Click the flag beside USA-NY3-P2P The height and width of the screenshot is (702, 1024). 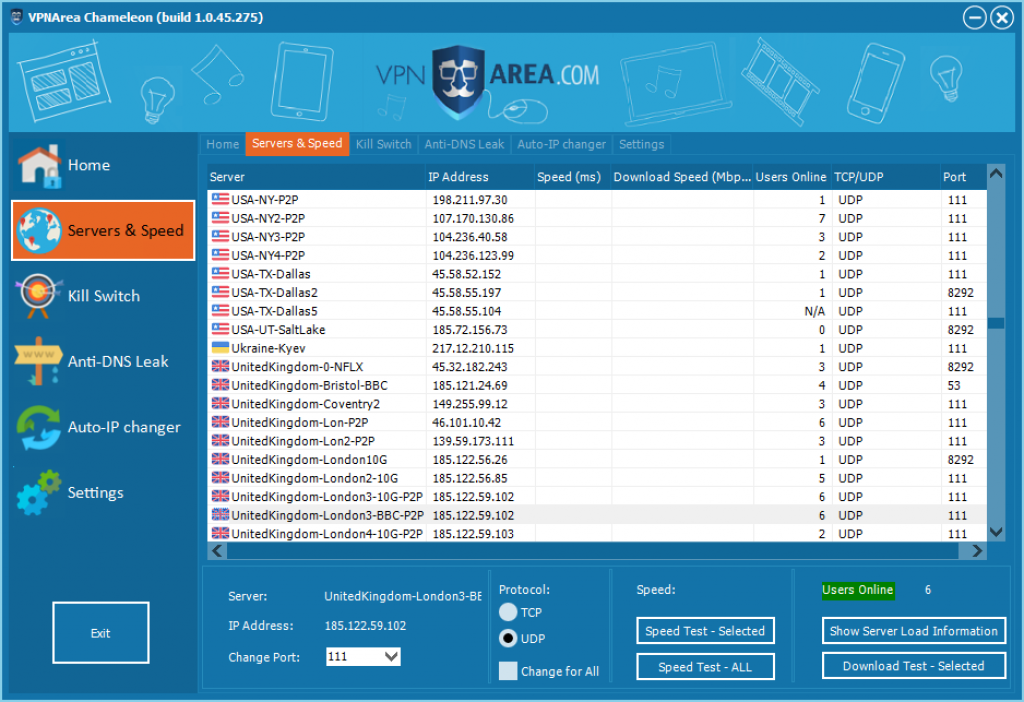(x=220, y=236)
